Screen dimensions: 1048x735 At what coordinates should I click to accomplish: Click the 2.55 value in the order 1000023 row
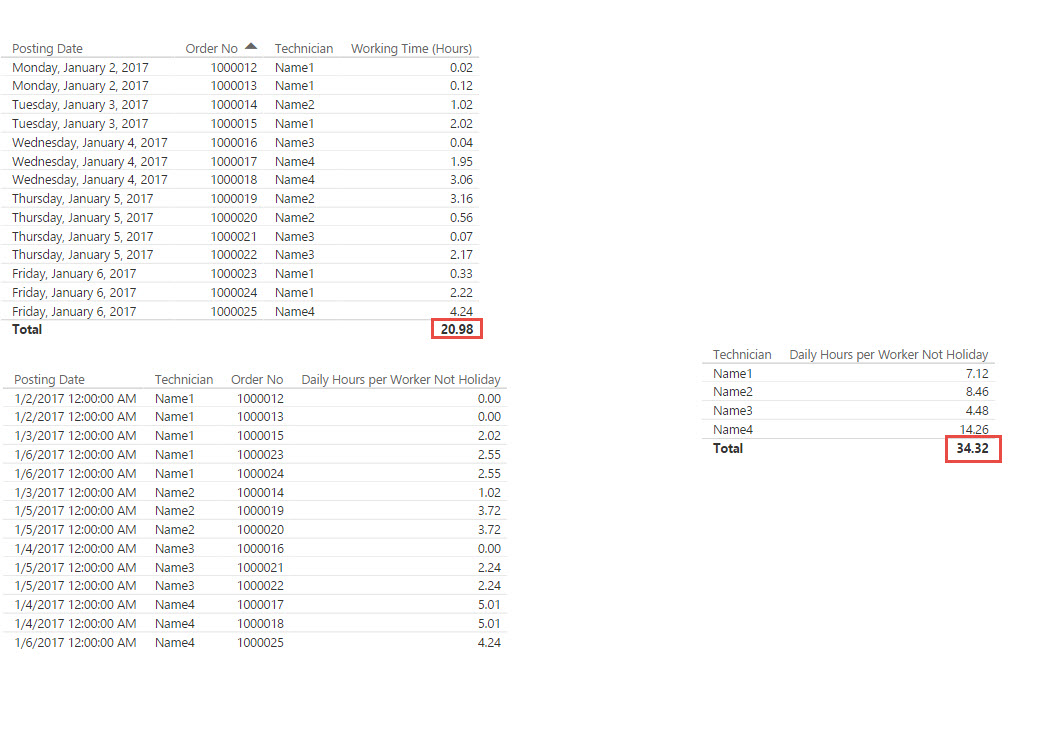click(489, 454)
